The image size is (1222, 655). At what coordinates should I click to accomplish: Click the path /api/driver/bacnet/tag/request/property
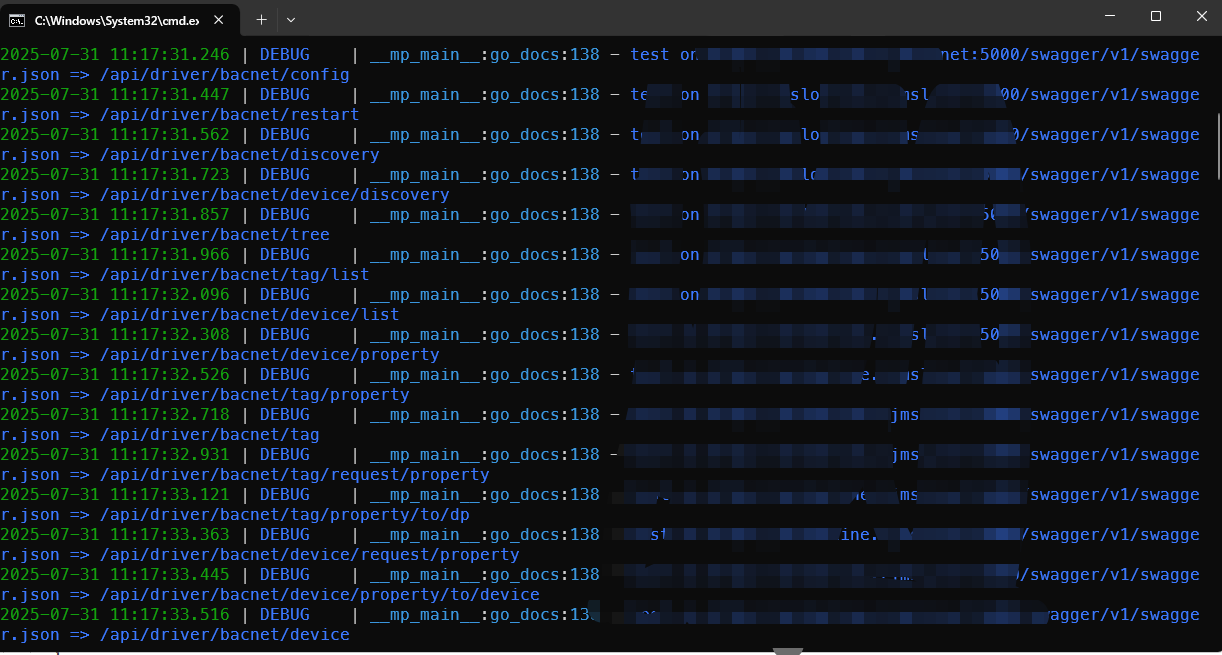[295, 475]
